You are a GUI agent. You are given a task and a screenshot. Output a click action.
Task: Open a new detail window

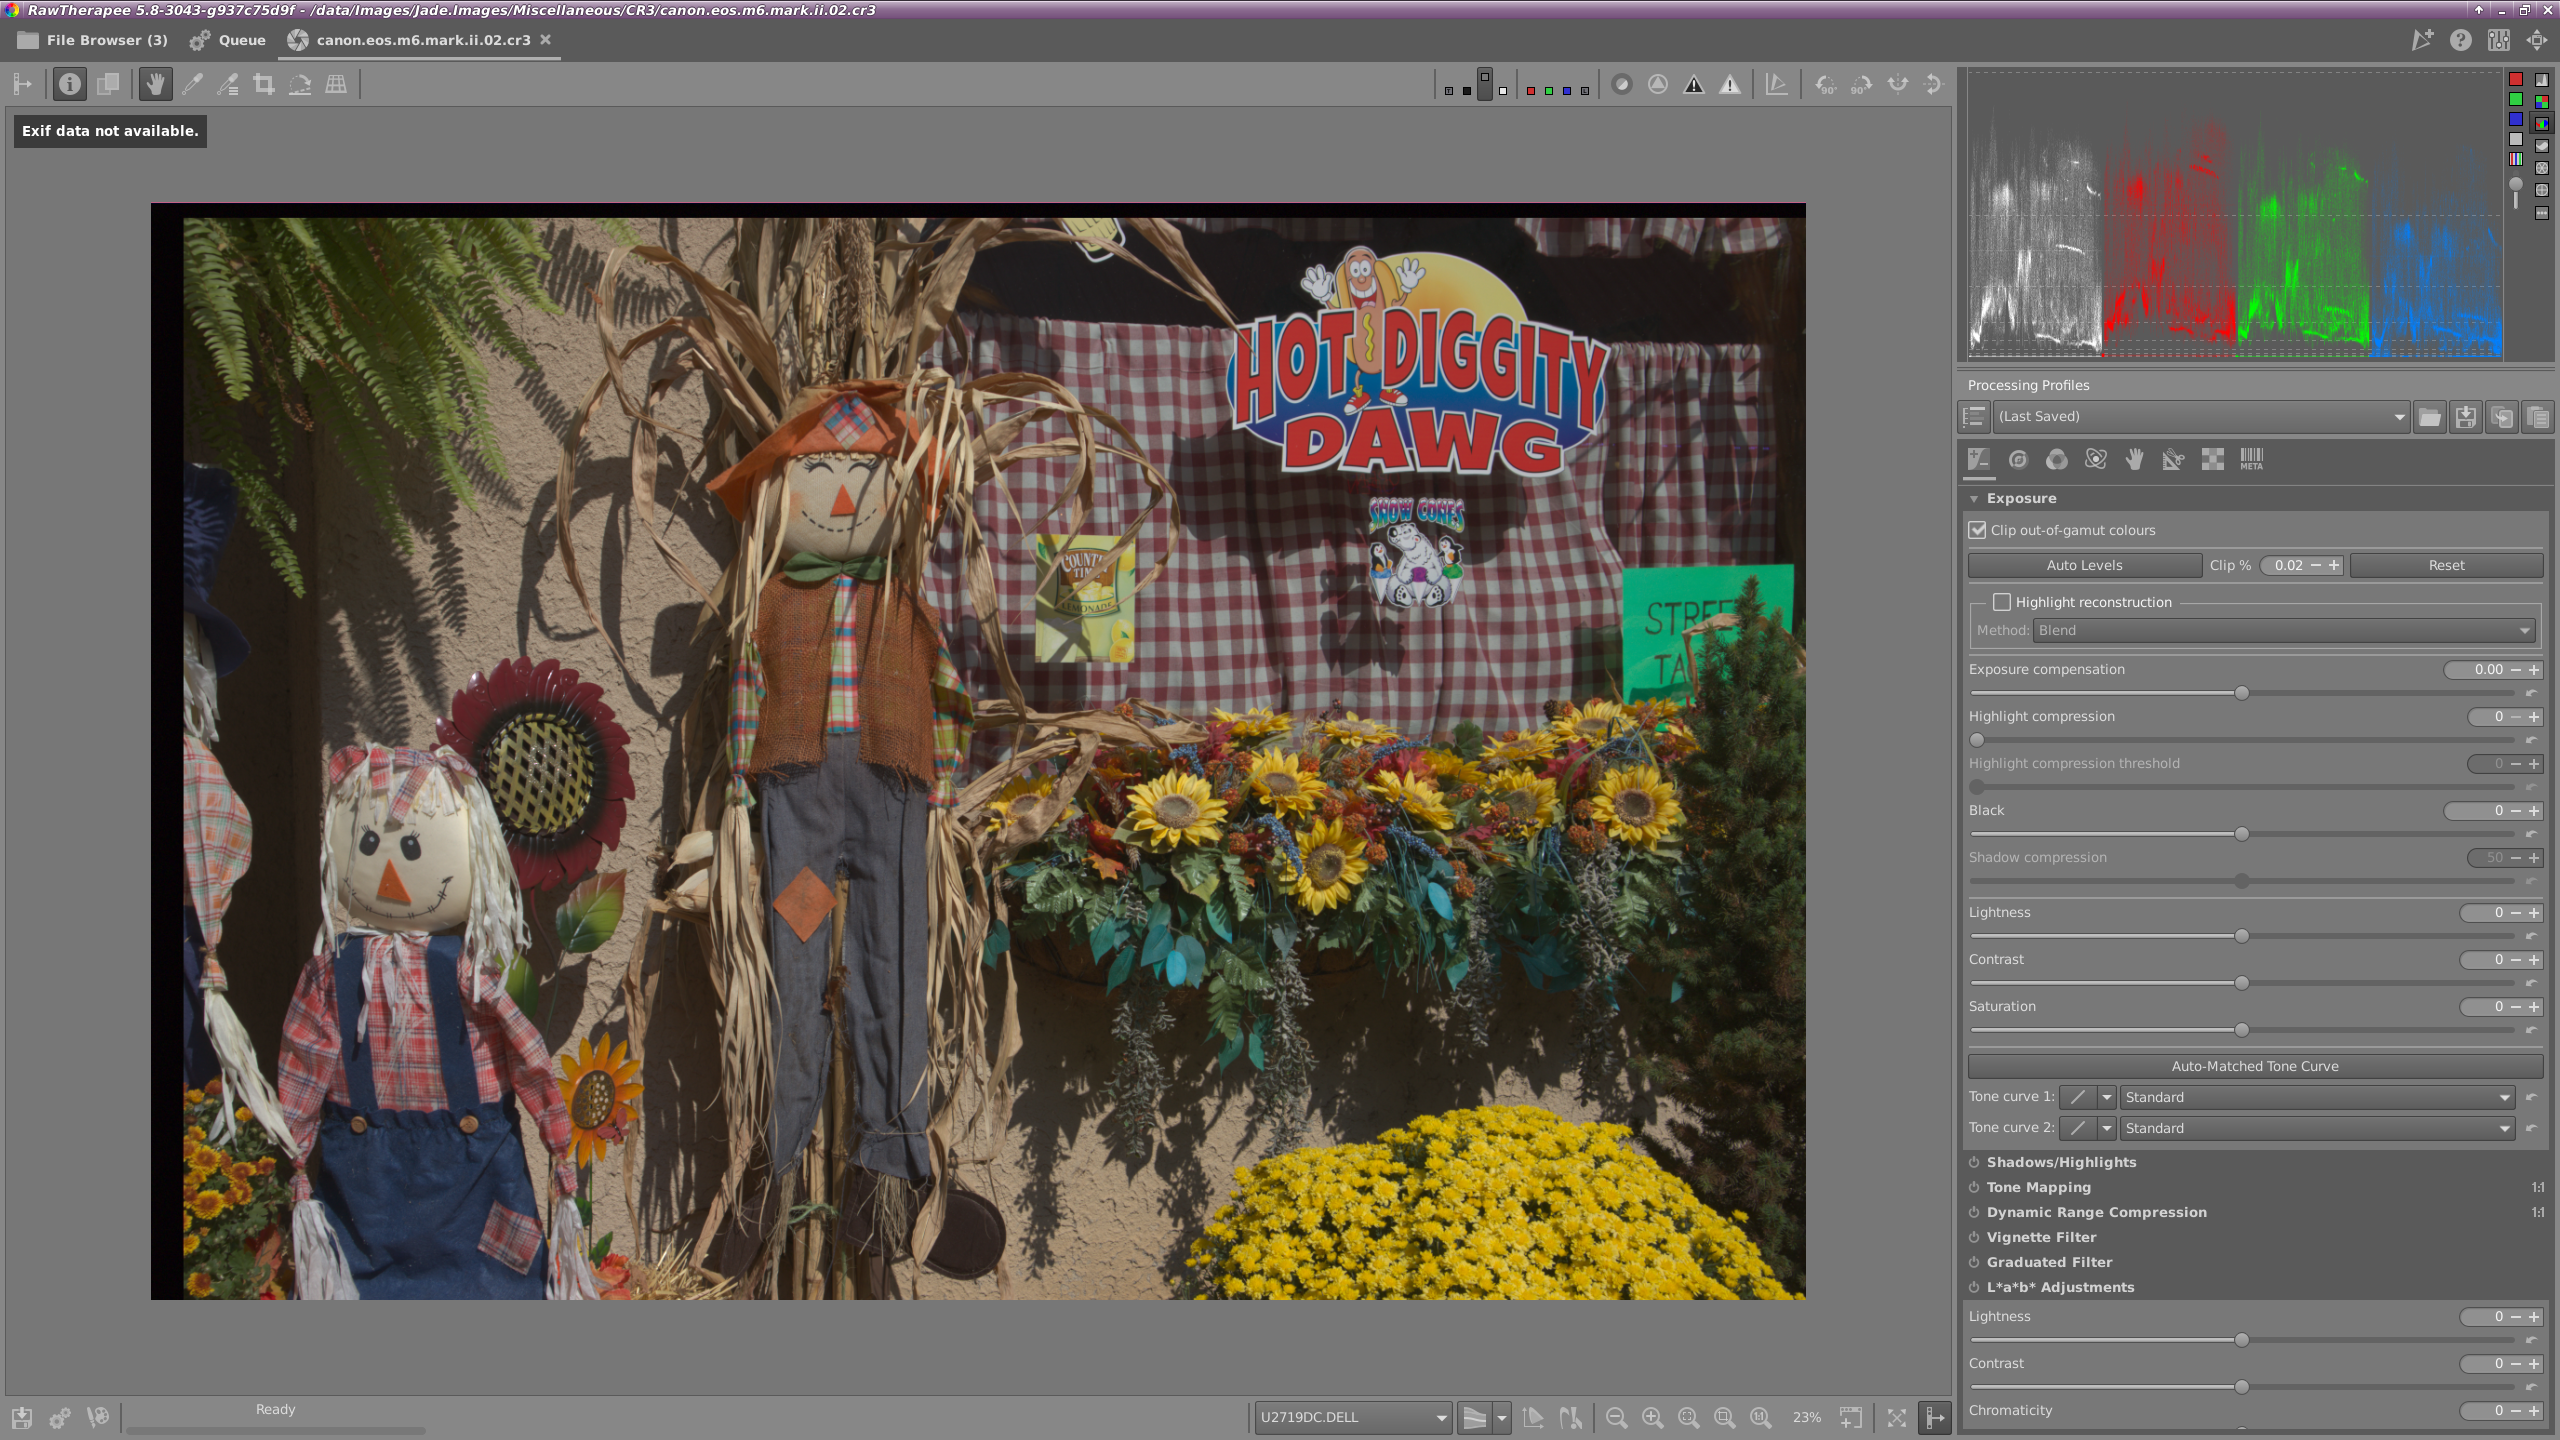[1851, 1418]
